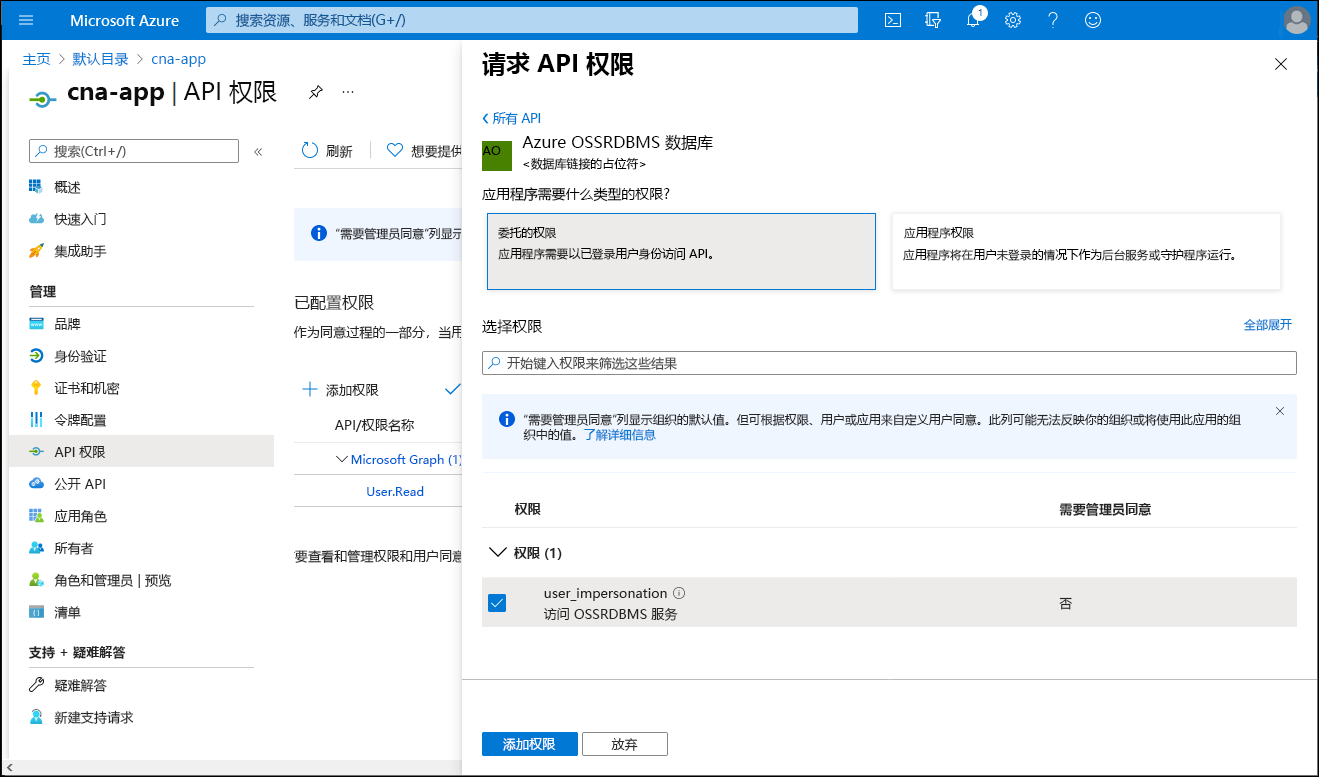Go back to 所有 API
Viewport: 1319px width, 777px height.
511,118
